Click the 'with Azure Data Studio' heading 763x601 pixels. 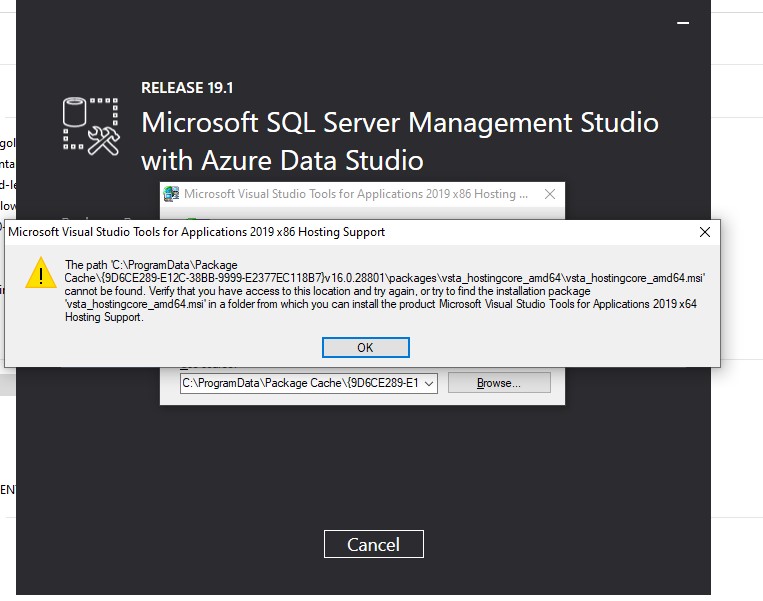click(282, 160)
